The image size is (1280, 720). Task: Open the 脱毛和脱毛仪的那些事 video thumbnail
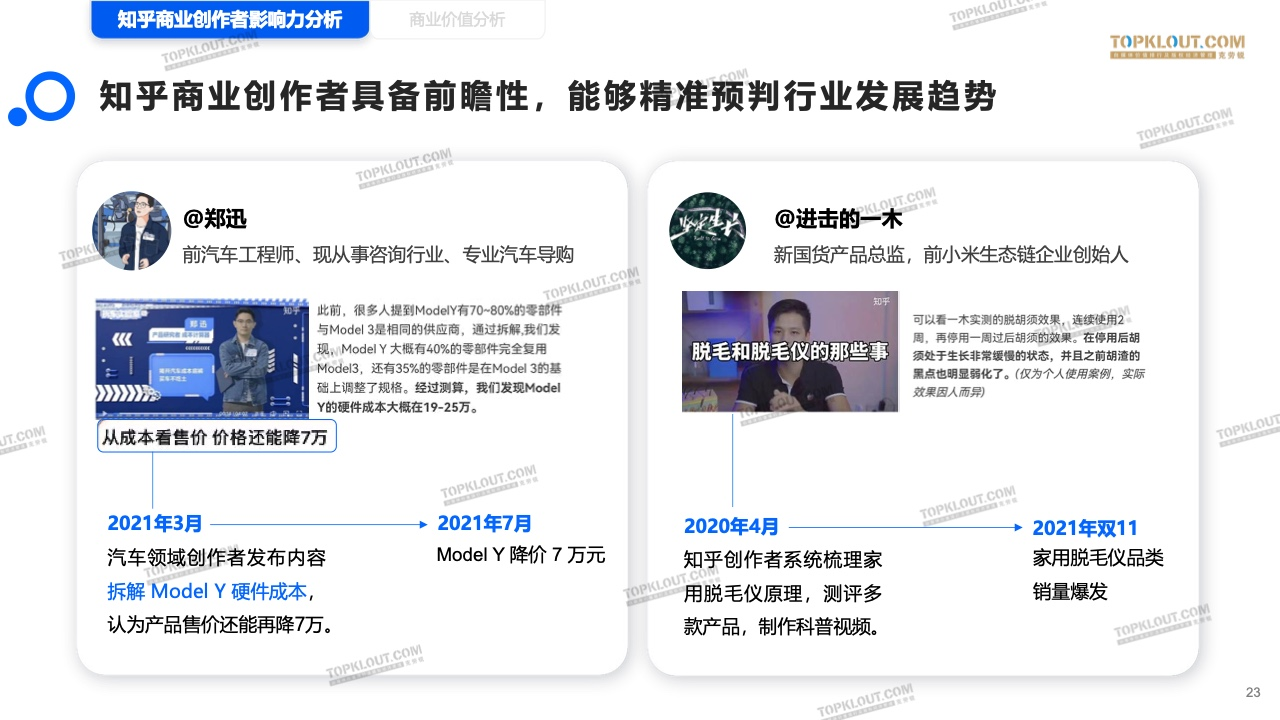click(x=790, y=351)
